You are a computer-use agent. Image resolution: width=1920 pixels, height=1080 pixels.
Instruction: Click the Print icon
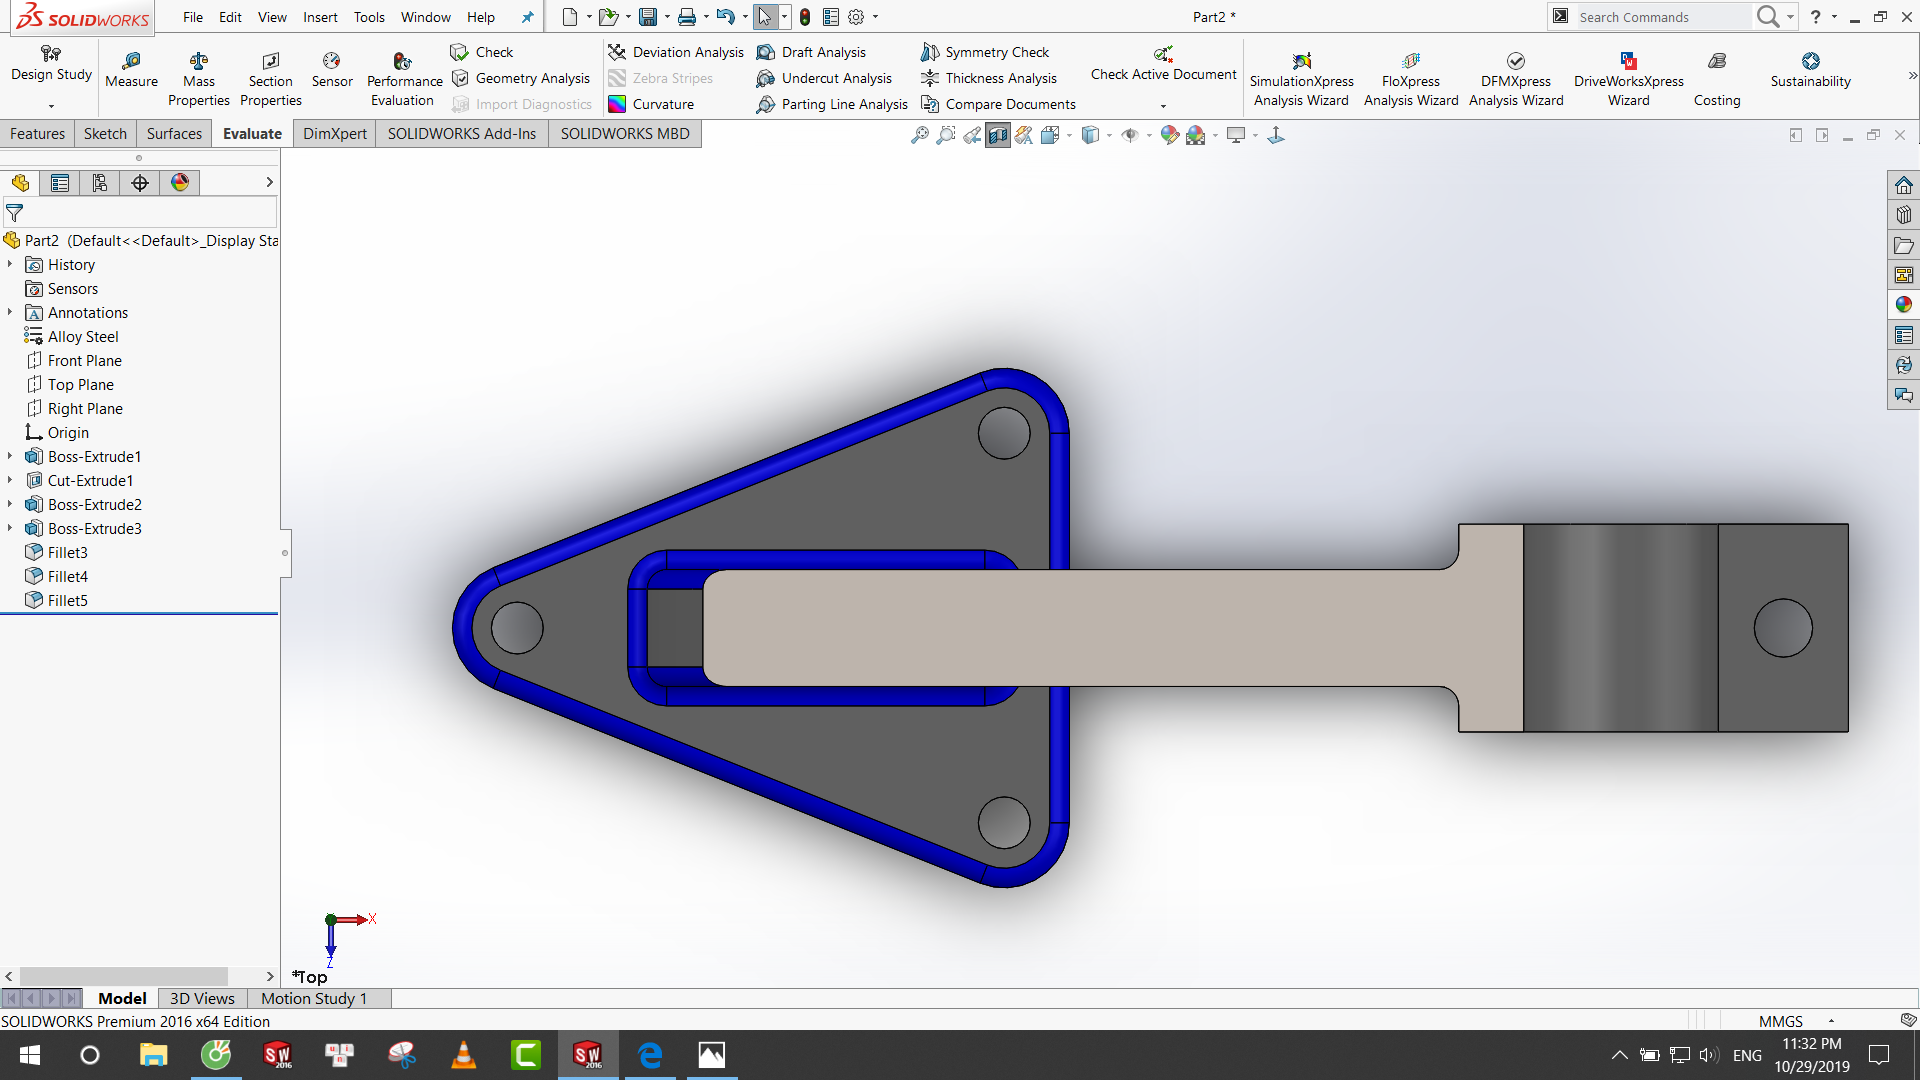click(687, 17)
